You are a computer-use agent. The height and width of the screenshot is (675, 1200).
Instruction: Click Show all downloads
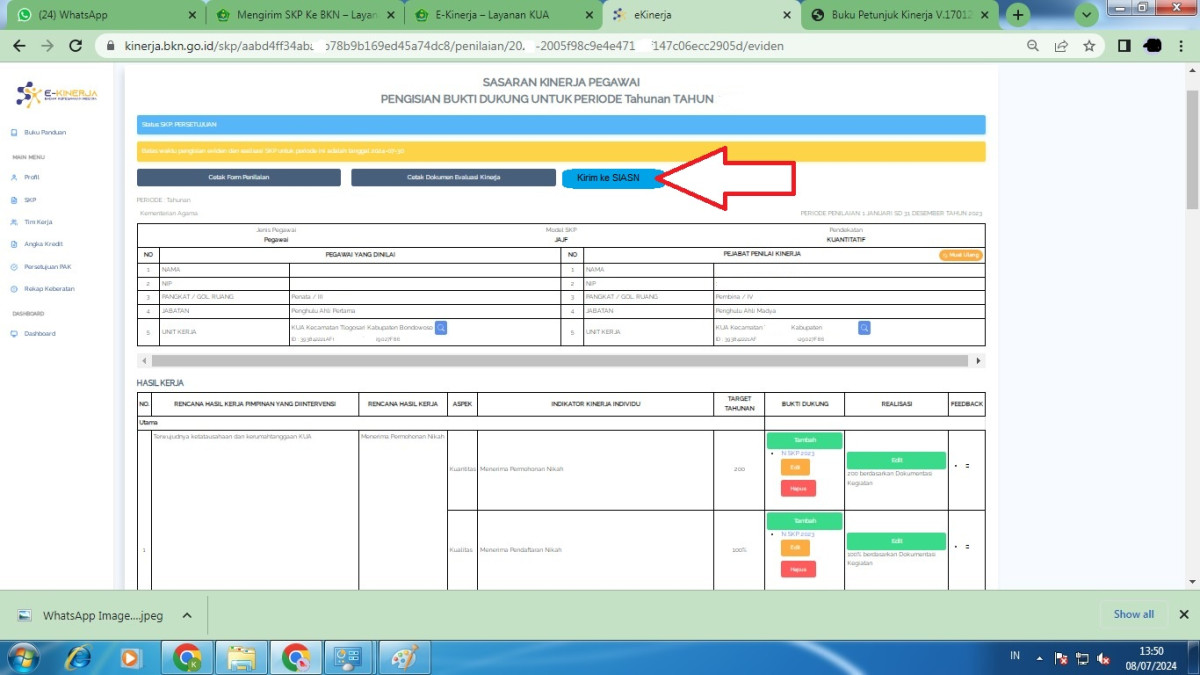[x=1133, y=615]
